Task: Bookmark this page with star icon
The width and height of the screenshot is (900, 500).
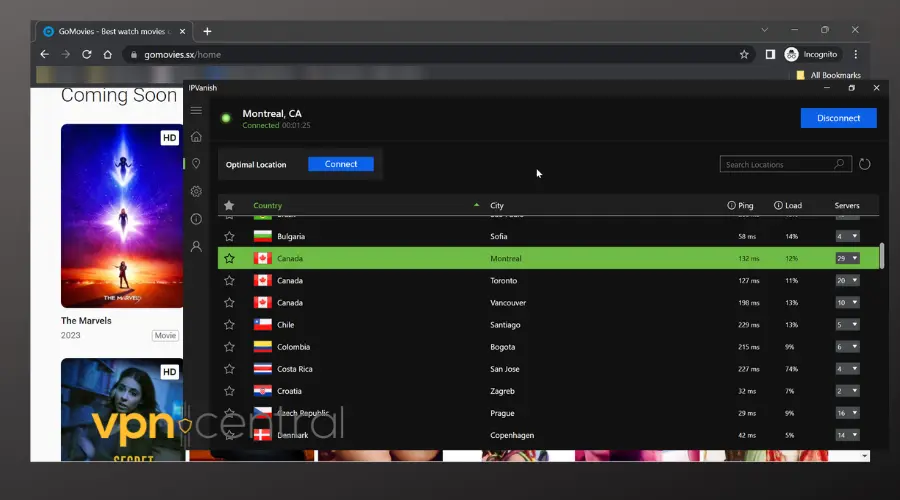Action: coord(744,55)
